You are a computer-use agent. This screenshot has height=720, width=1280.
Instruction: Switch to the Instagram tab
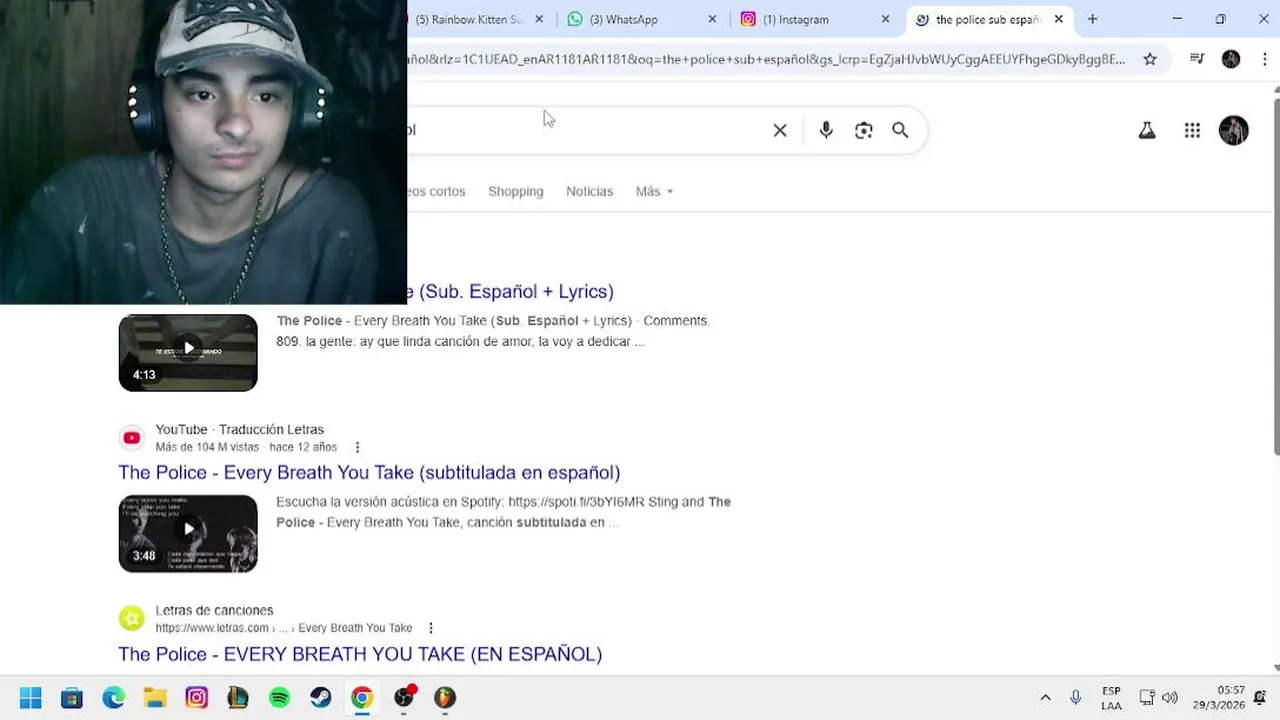813,19
